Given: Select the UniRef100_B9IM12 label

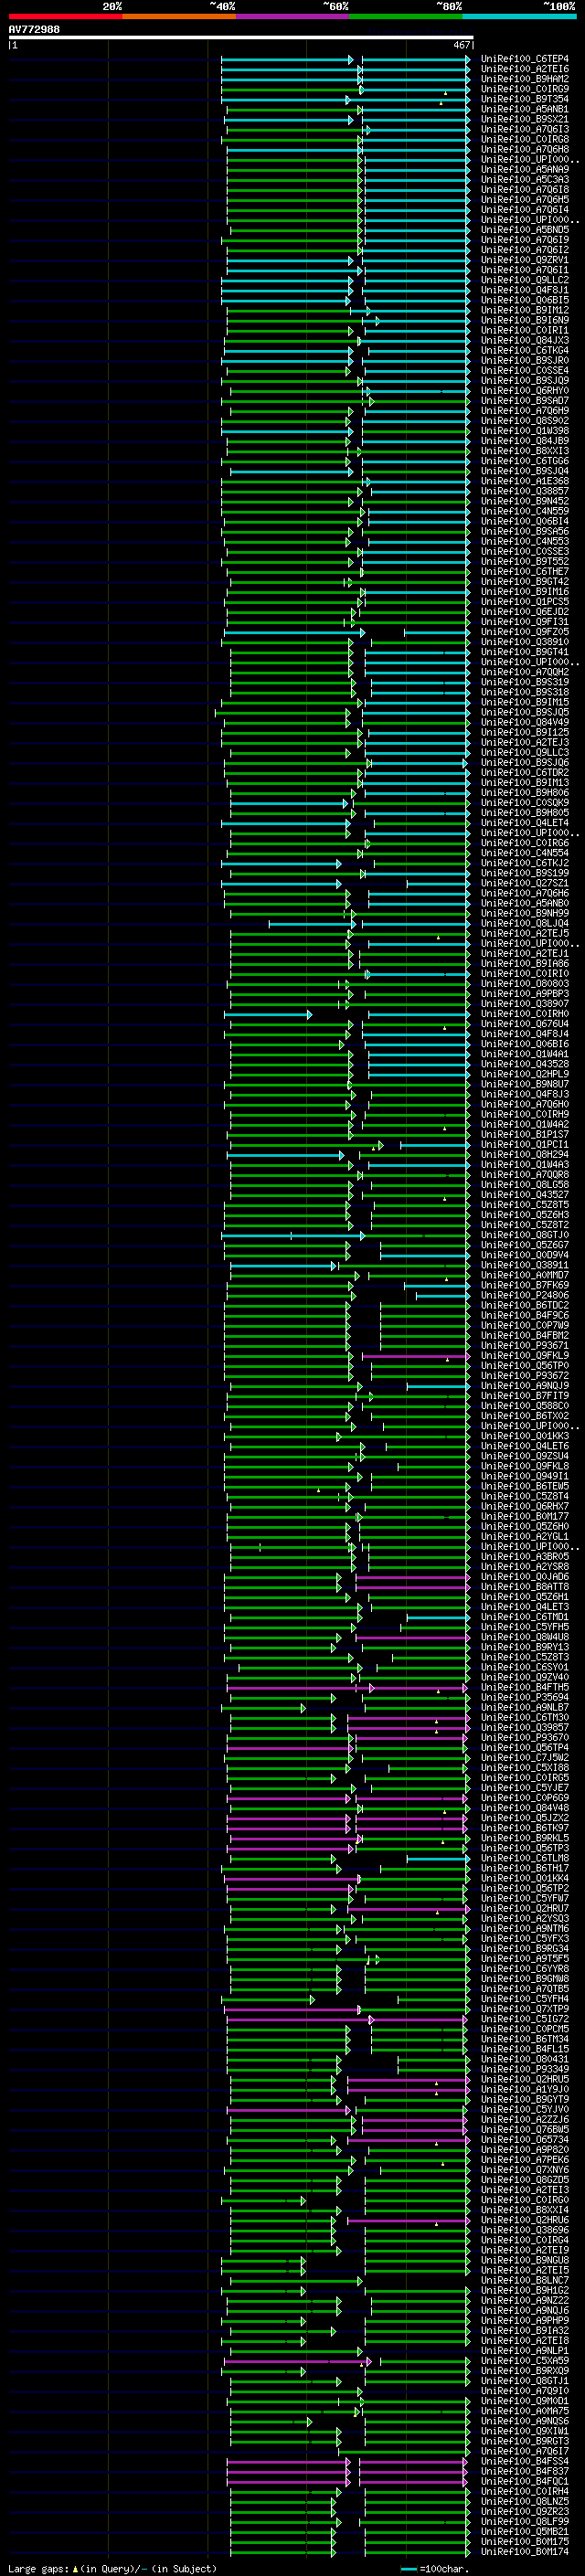Looking at the screenshot, I should point(525,310).
